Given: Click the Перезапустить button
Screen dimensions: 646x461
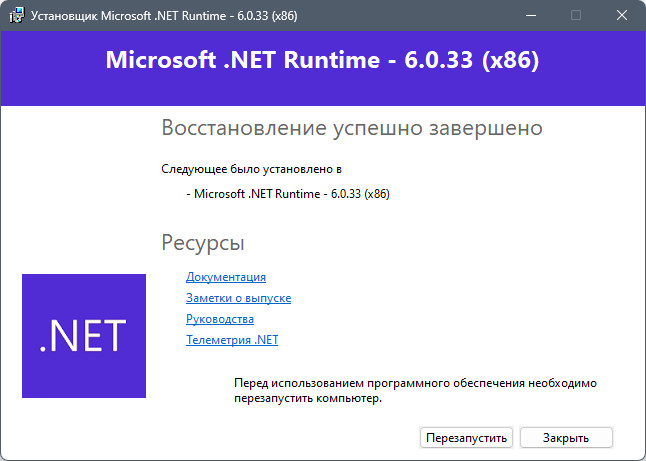Looking at the screenshot, I should pos(466,438).
